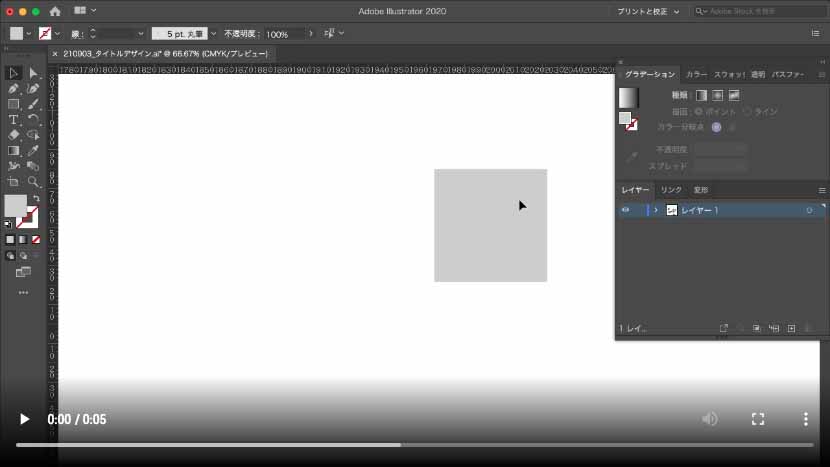Select the Gradient tool in toolbar
This screenshot has height=467, width=830.
[13, 151]
